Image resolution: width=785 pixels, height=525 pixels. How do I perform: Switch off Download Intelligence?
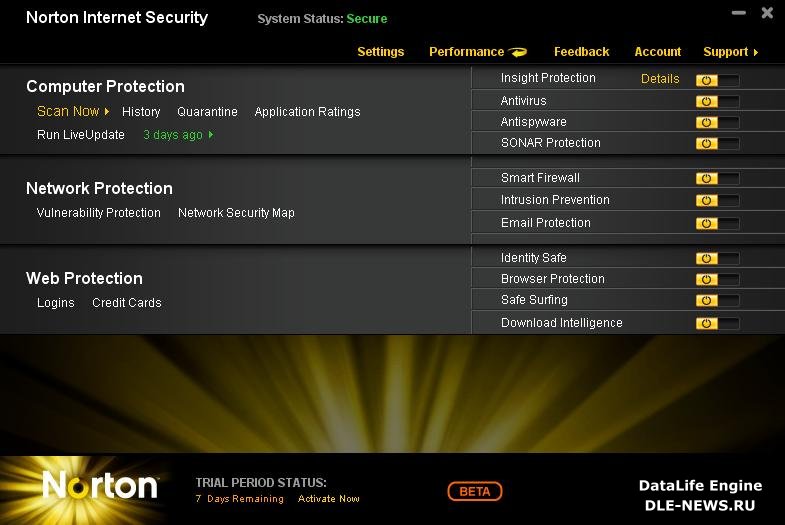click(717, 323)
